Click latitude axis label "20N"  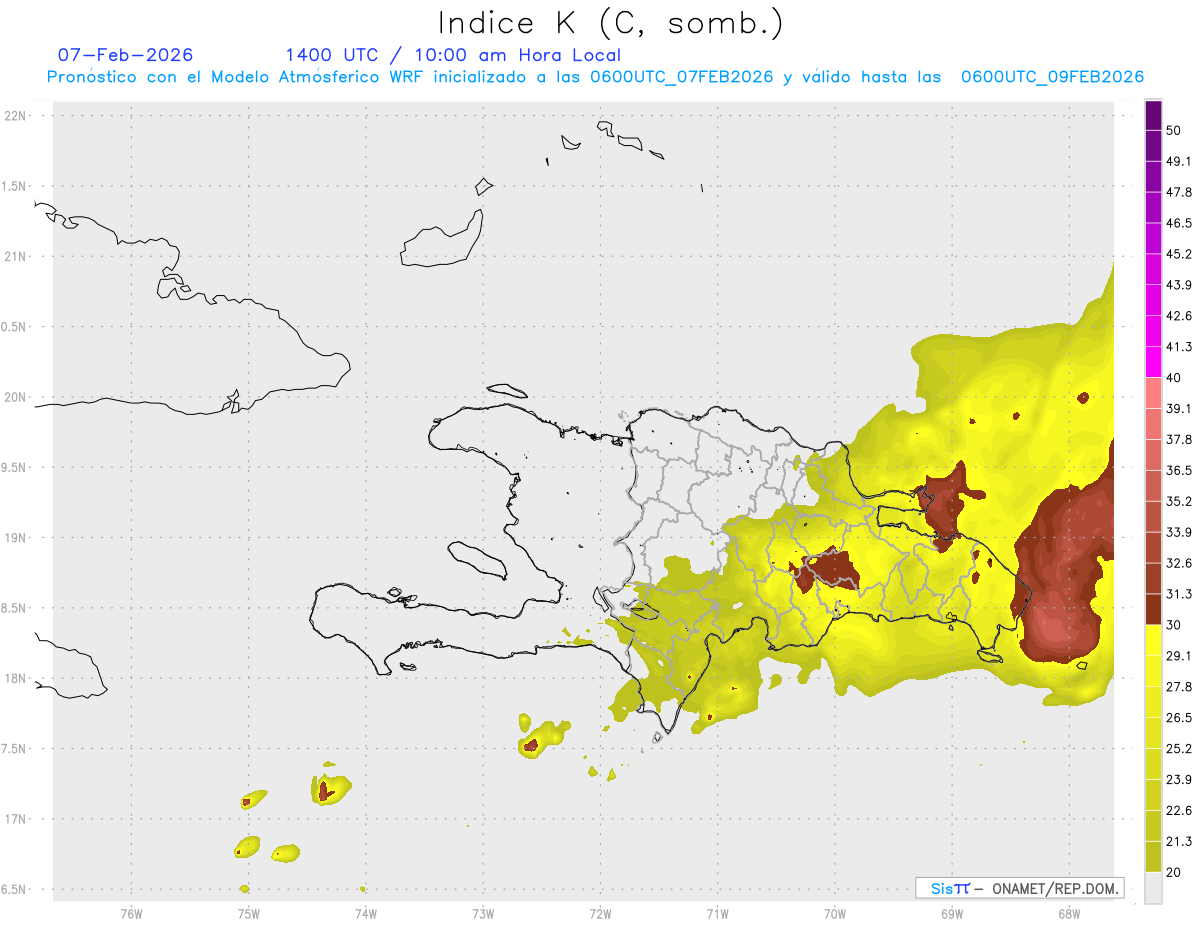tap(16, 397)
